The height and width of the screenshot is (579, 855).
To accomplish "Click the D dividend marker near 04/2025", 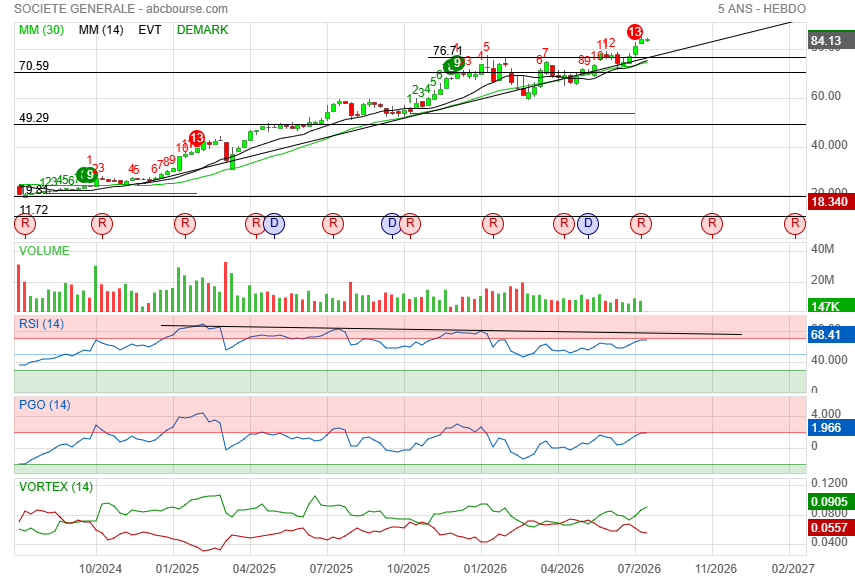I will tap(274, 224).
